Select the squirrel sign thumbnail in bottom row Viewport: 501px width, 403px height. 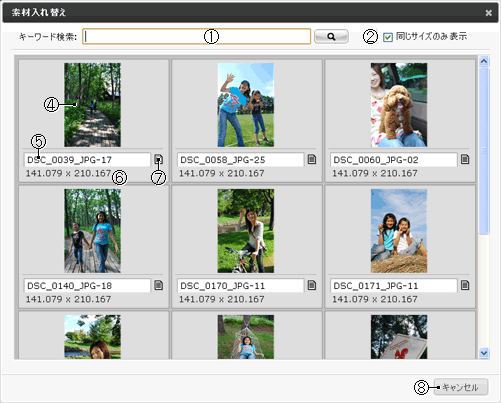pos(399,337)
